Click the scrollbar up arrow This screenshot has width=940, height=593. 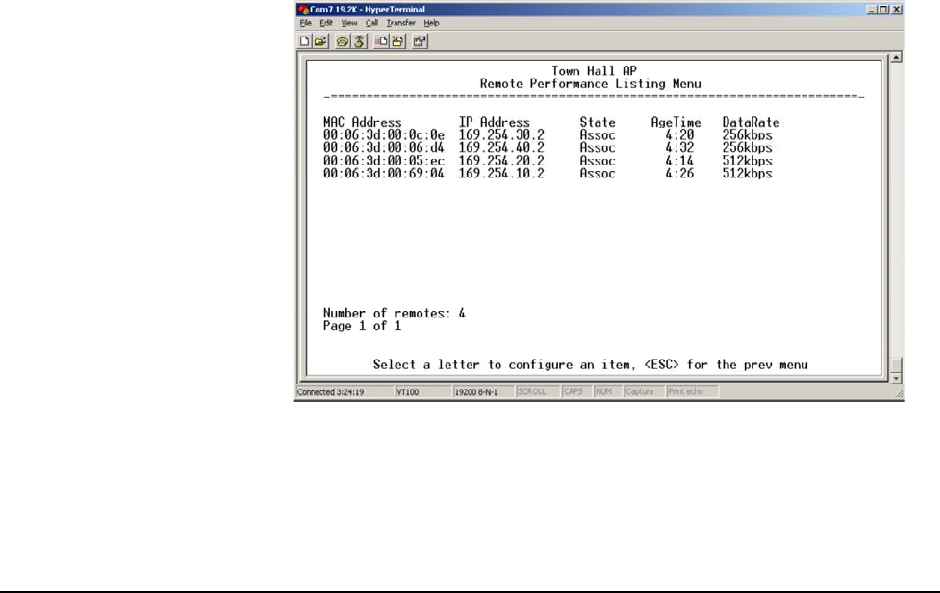click(896, 58)
